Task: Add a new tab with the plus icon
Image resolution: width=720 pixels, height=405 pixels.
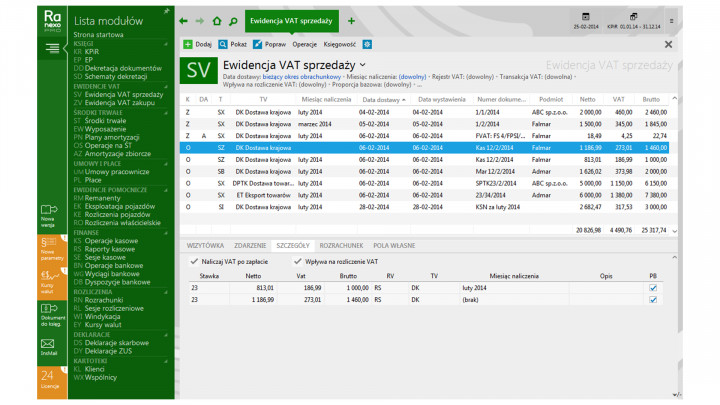Action: pyautogui.click(x=351, y=20)
